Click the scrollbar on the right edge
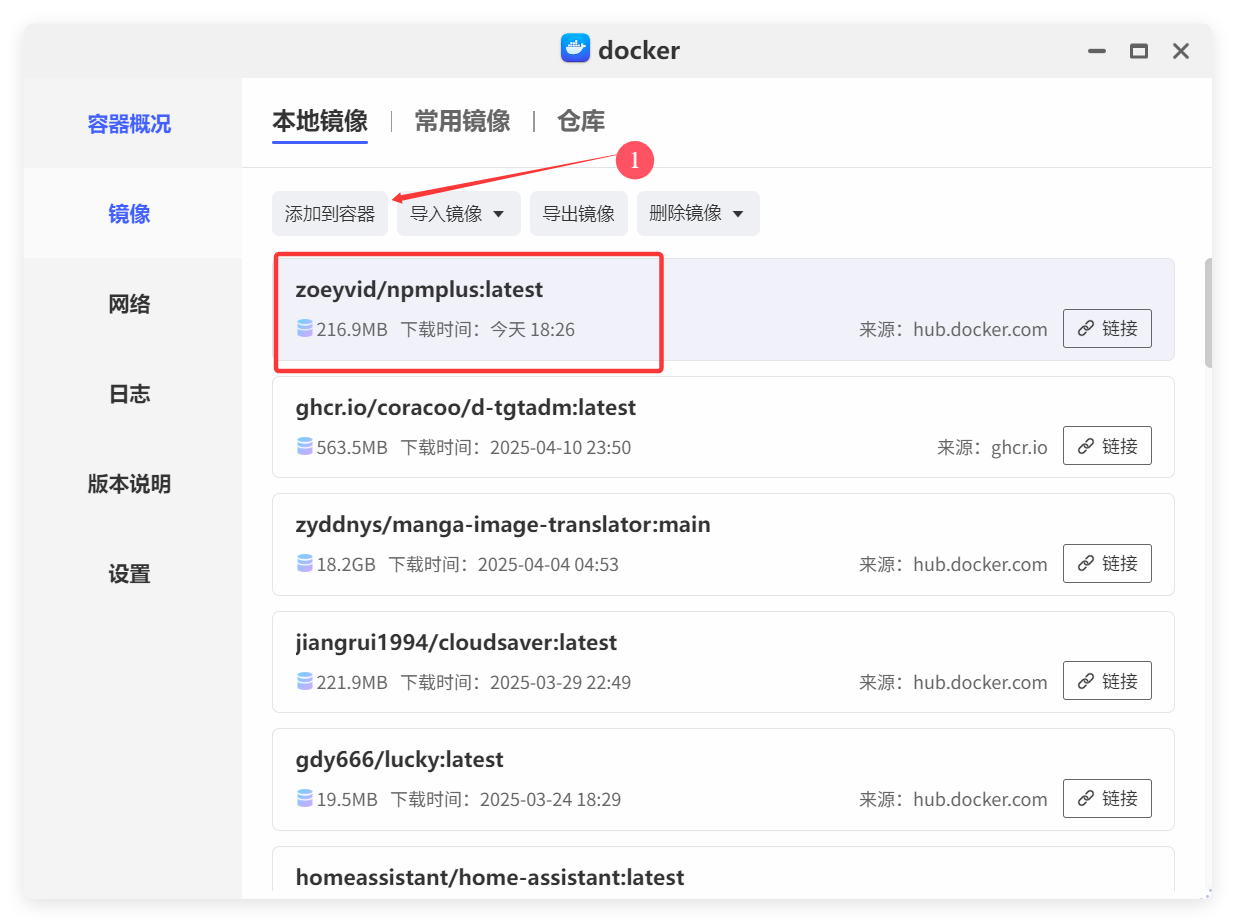This screenshot has width=1235, height=922. (x=1207, y=310)
